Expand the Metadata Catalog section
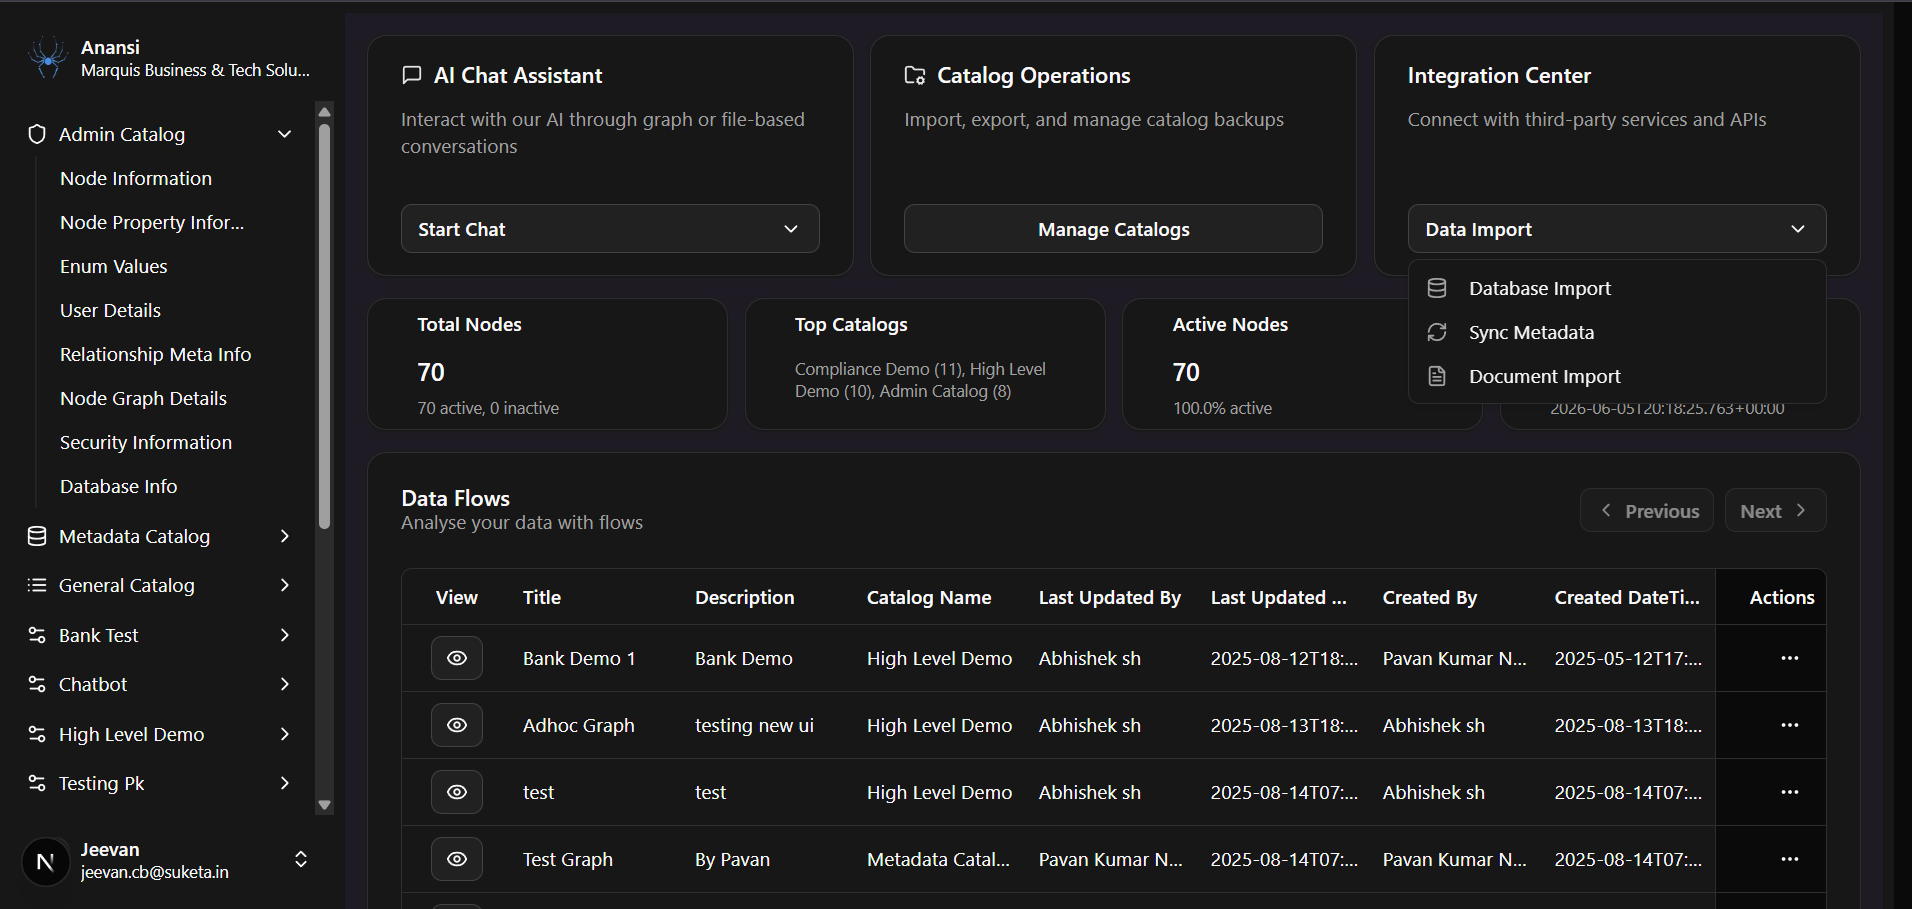The image size is (1912, 909). (x=284, y=536)
